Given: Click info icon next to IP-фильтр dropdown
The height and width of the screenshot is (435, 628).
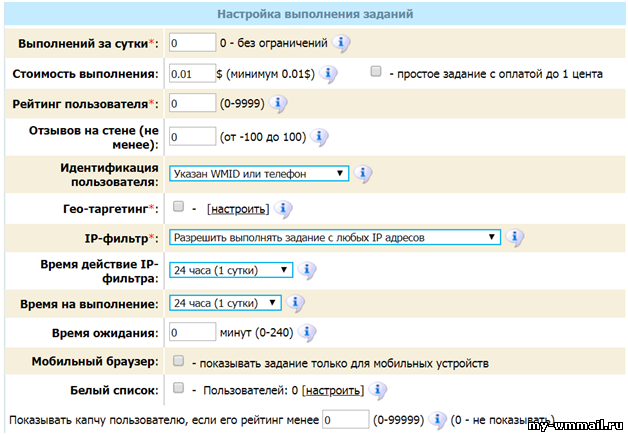Looking at the screenshot, I should (x=515, y=237).
